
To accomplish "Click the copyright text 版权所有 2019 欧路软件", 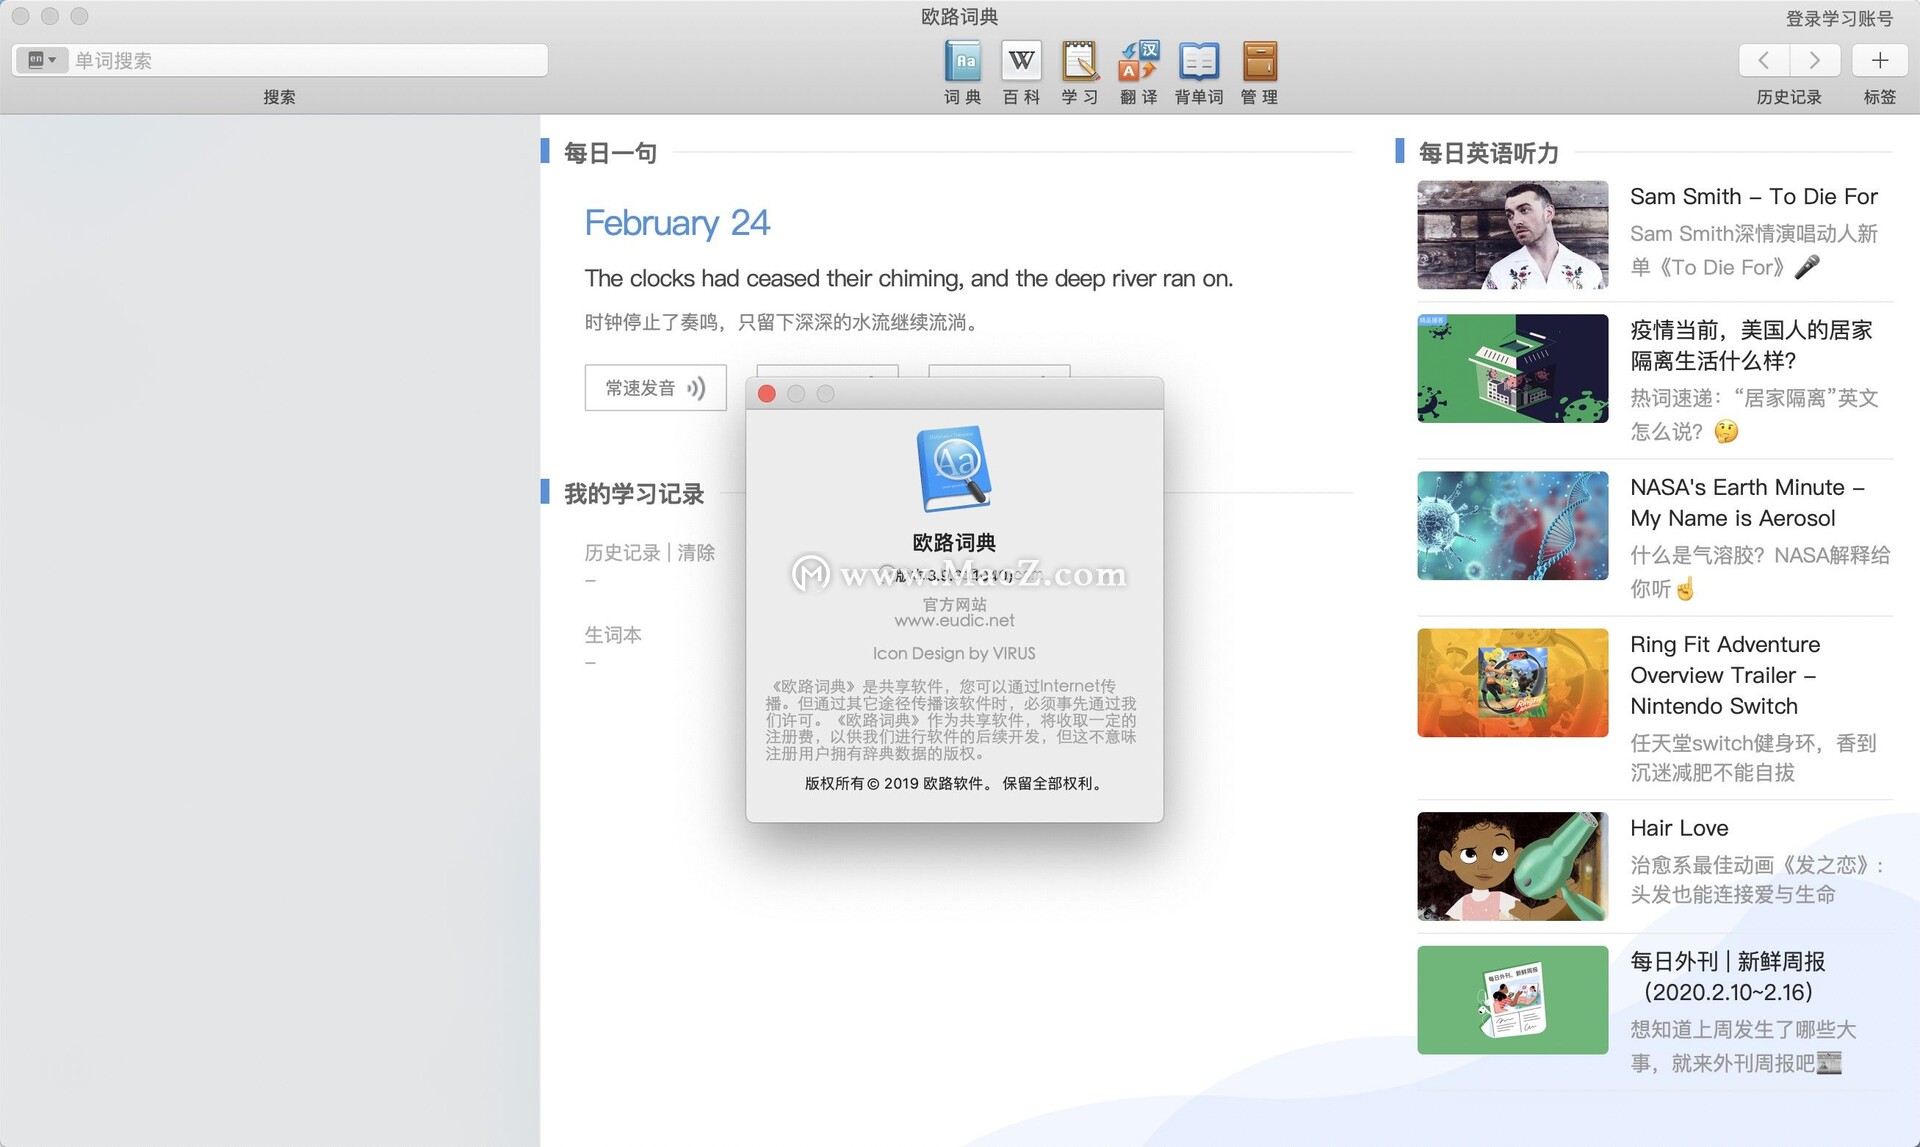I will click(954, 783).
